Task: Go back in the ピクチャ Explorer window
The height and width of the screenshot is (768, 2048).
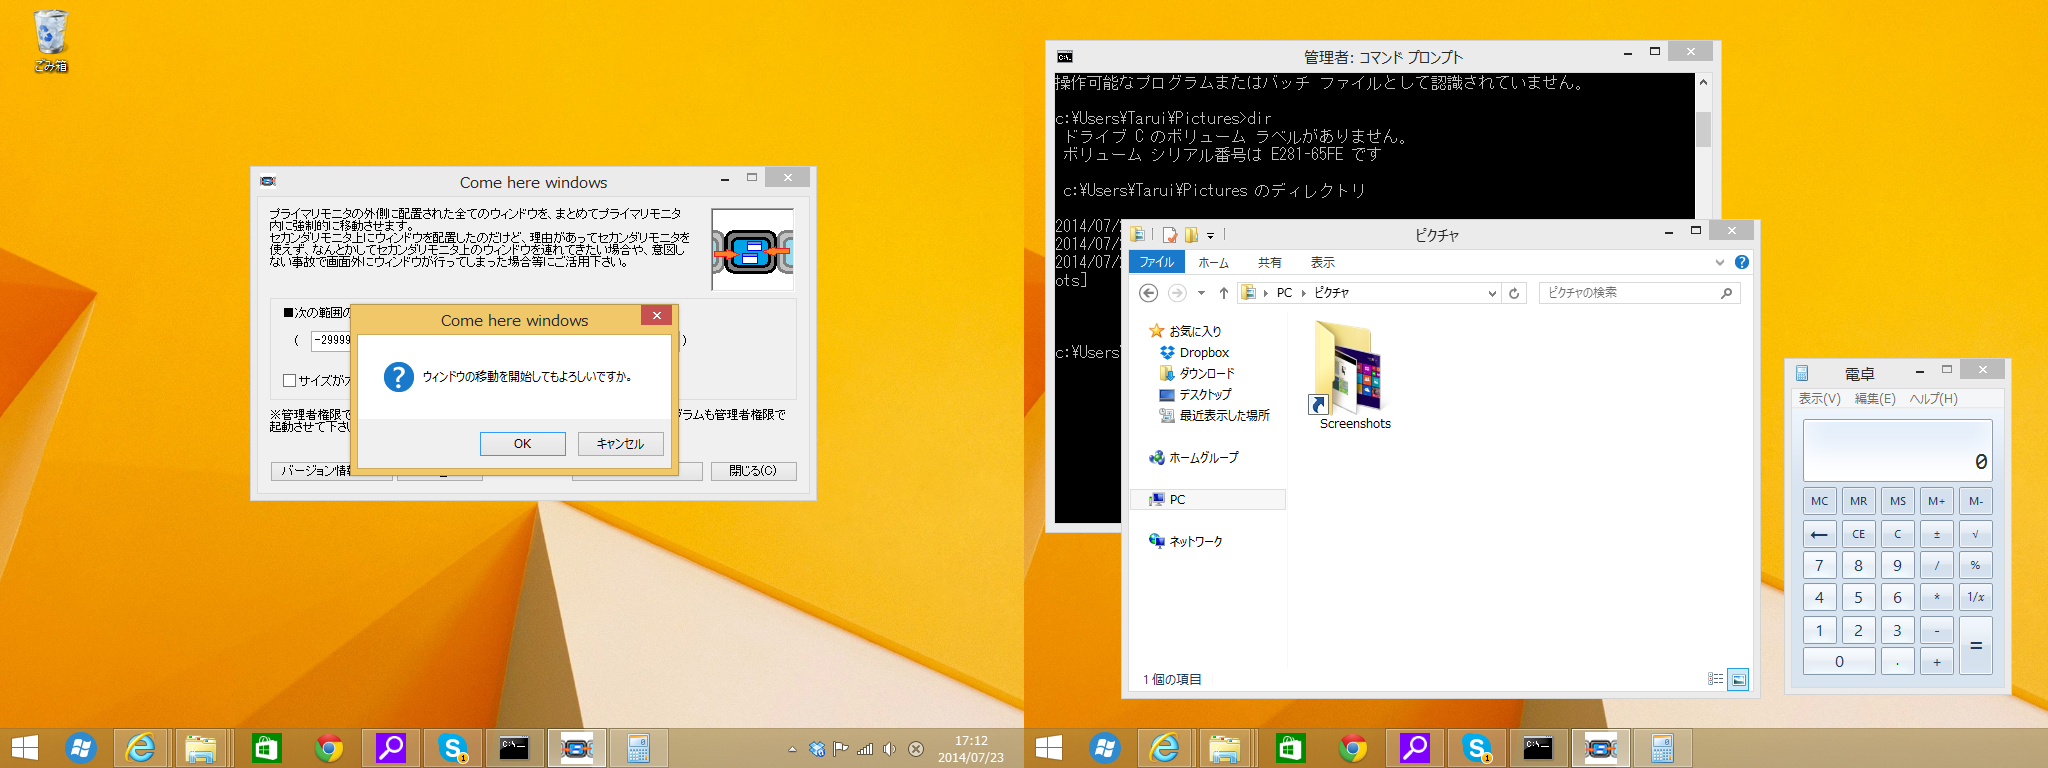Action: coord(1149,293)
